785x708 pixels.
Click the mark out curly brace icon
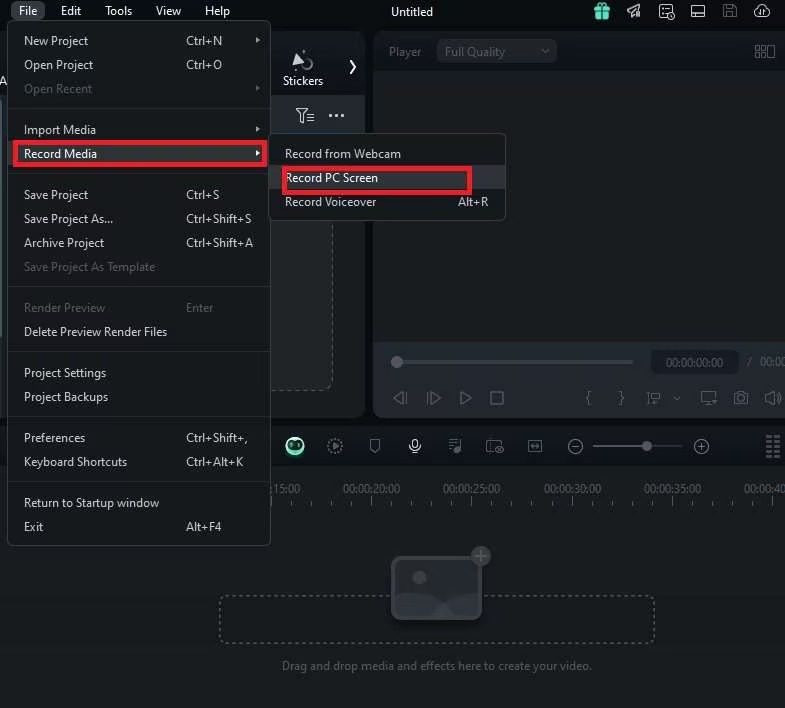point(621,398)
